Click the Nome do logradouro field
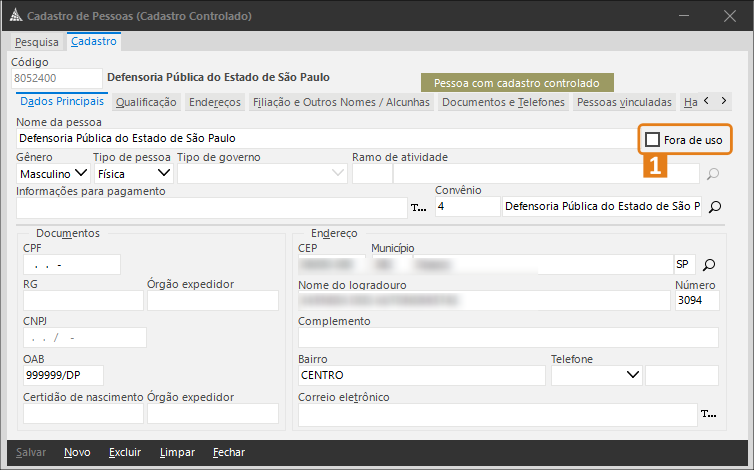Viewport: 754px width, 470px height. (x=484, y=301)
